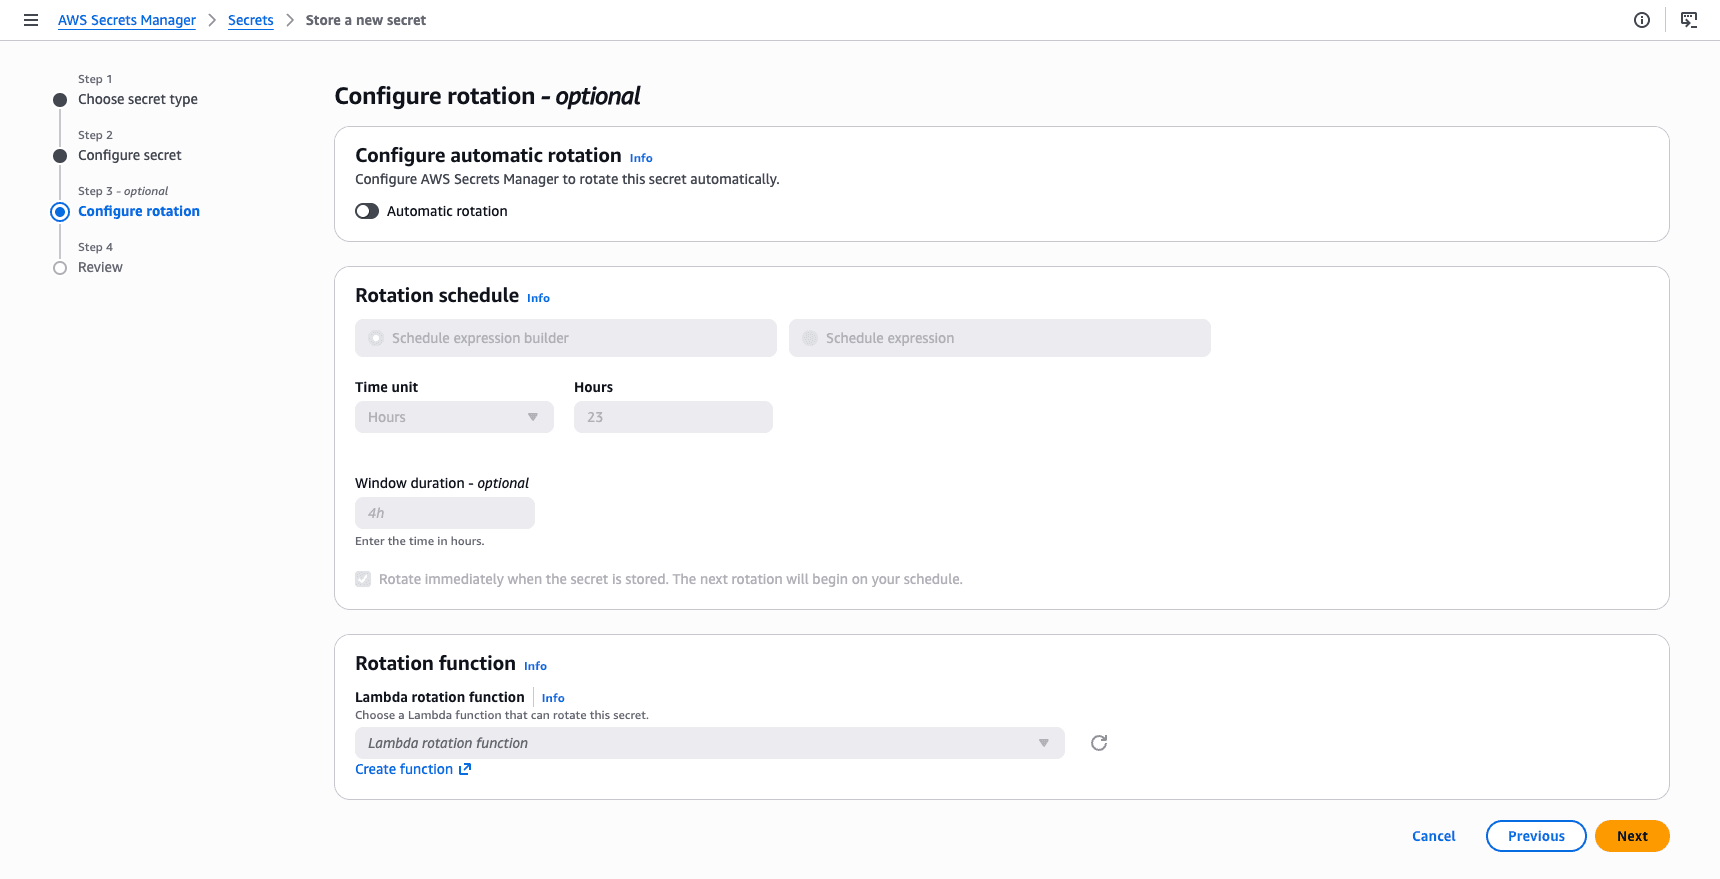
Task: Open the info panel icon in top bar
Action: 1642,20
